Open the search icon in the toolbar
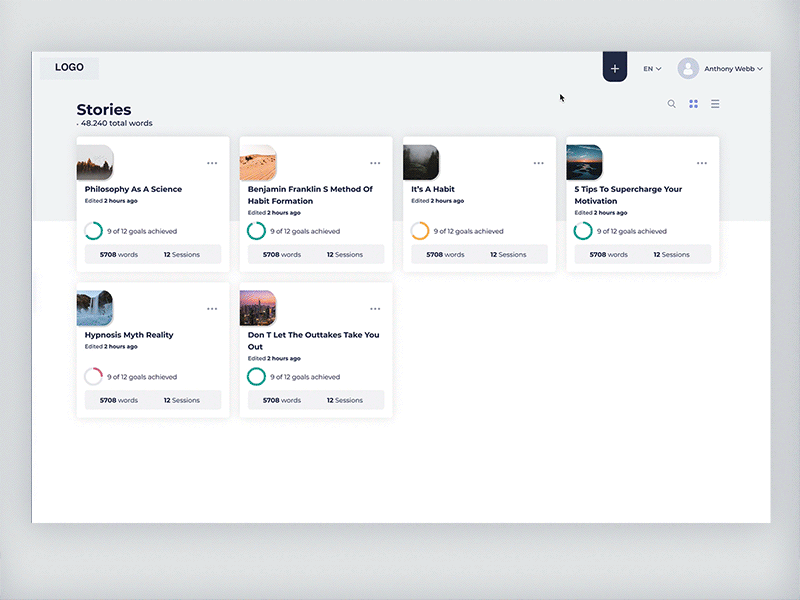This screenshot has height=600, width=800. (671, 103)
